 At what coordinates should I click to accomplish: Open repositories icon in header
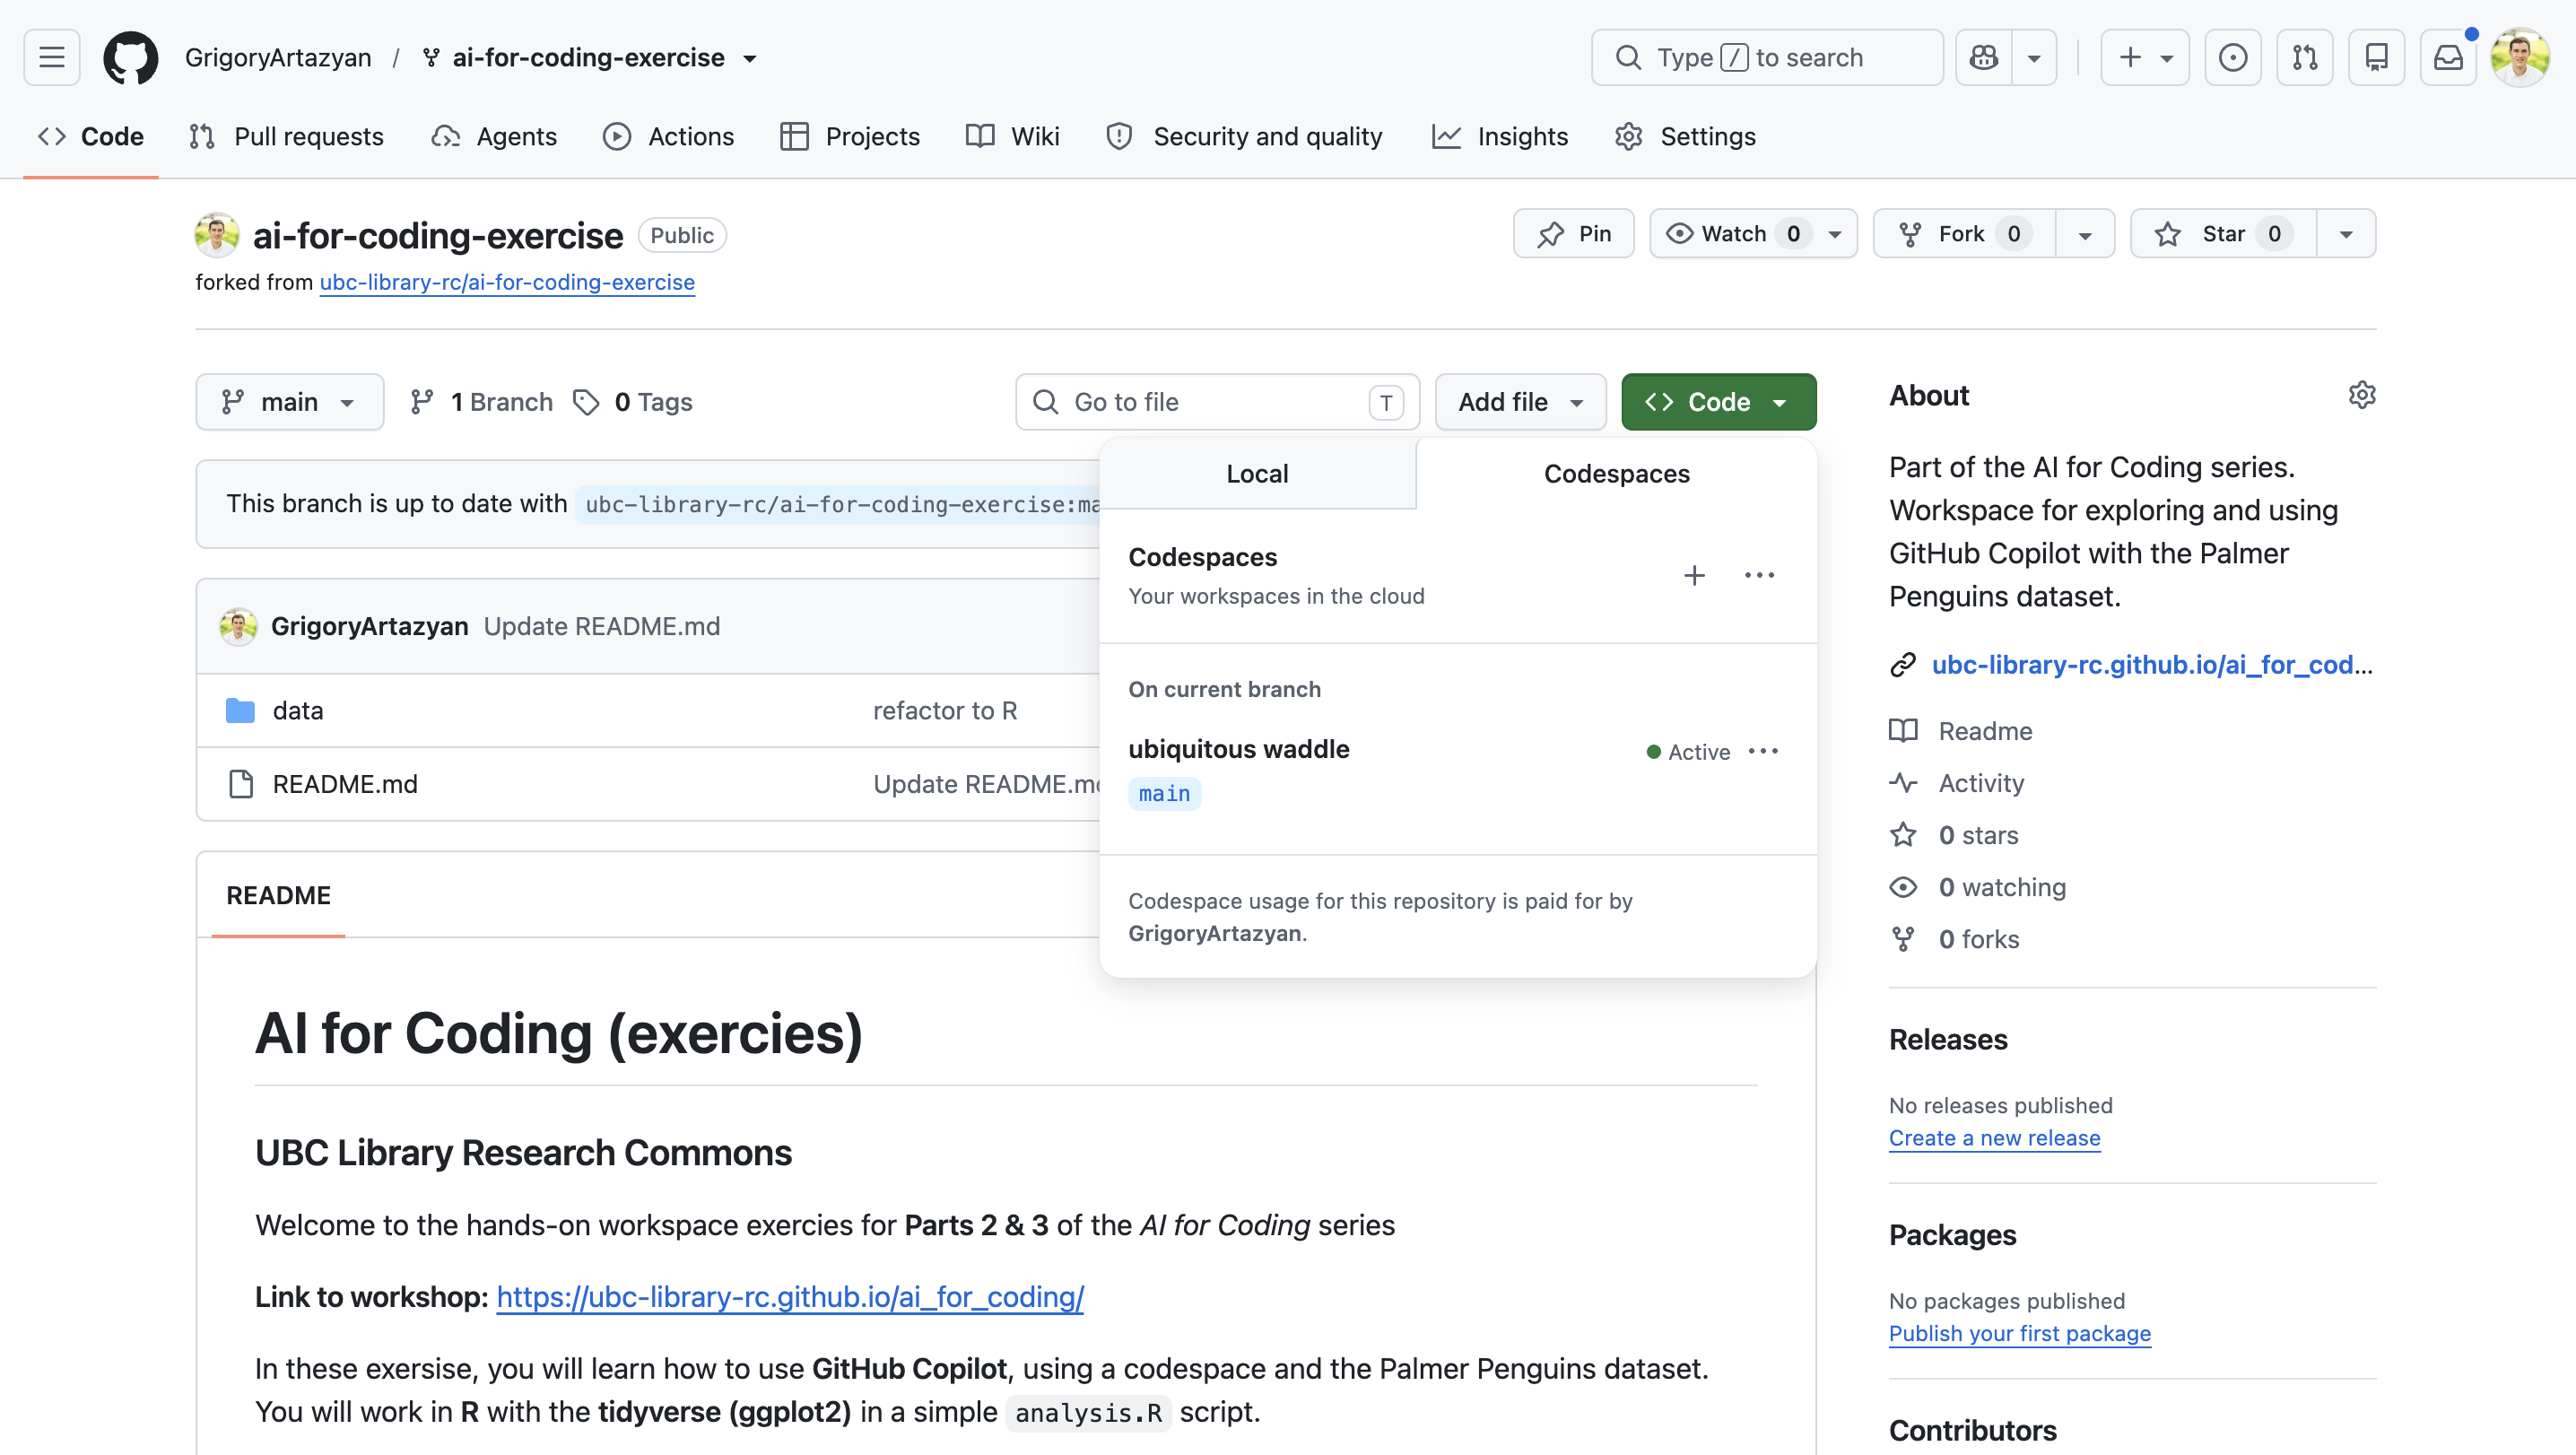(x=2376, y=57)
